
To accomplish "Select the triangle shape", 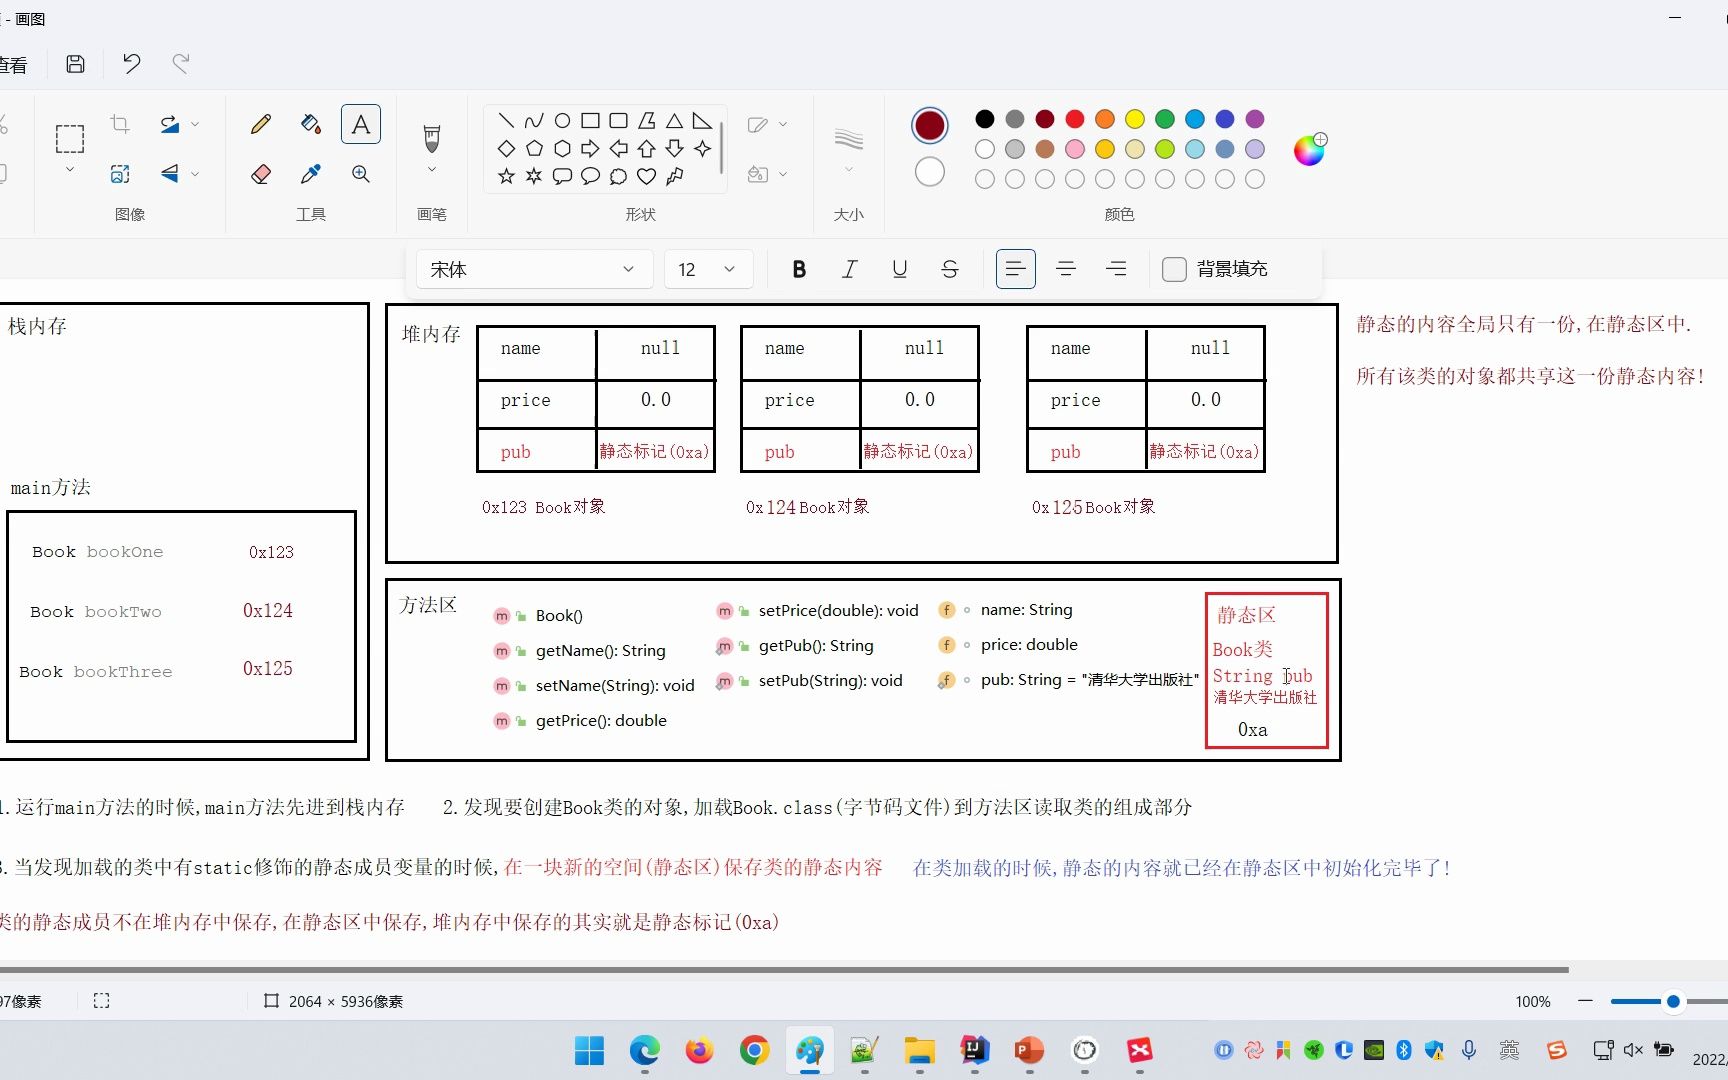I will click(674, 121).
